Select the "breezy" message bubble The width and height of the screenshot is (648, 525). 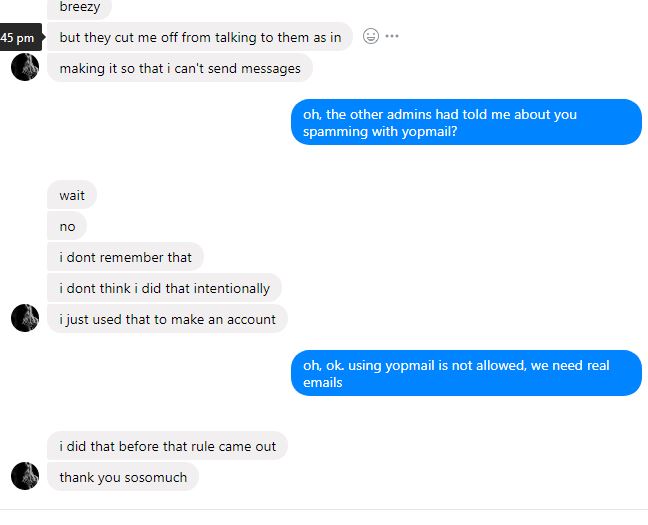pyautogui.click(x=80, y=7)
